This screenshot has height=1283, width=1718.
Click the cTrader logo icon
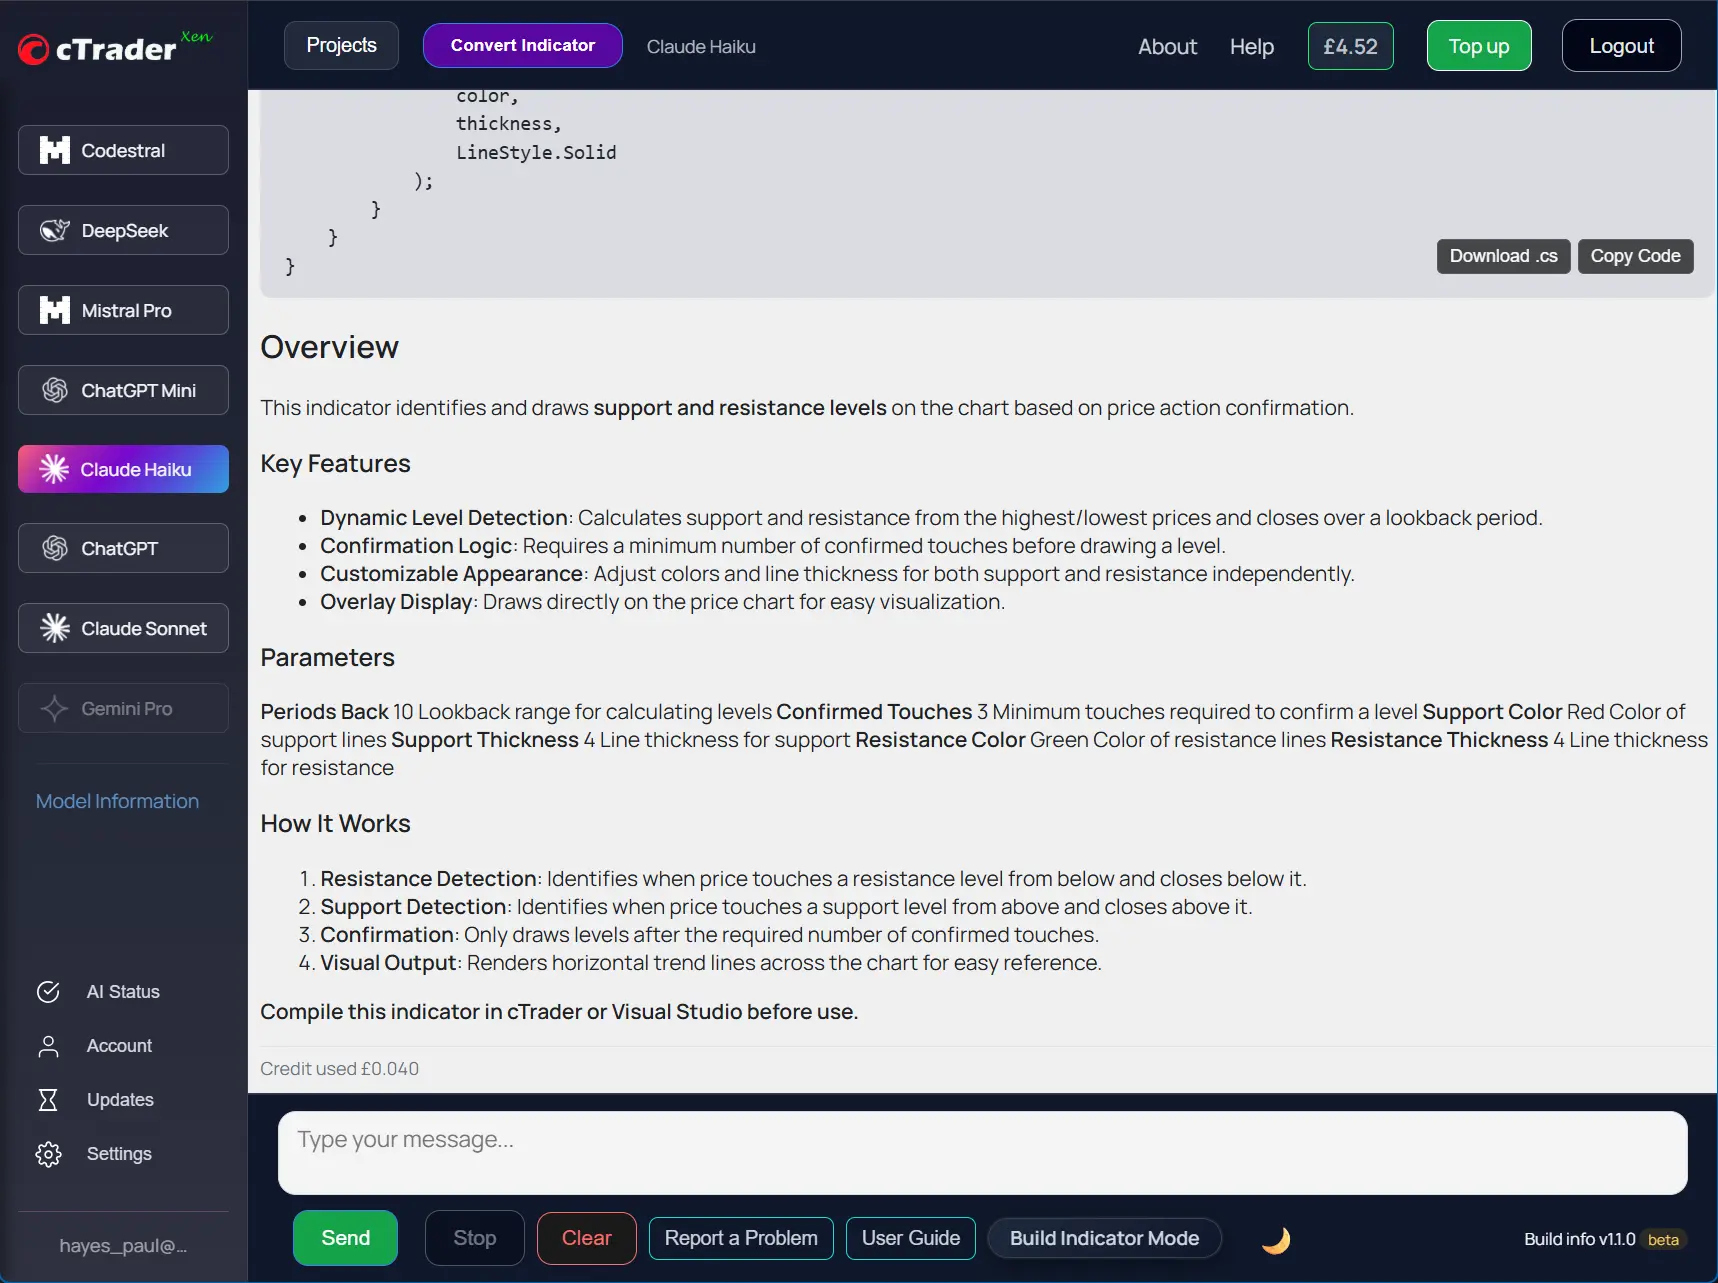point(34,49)
